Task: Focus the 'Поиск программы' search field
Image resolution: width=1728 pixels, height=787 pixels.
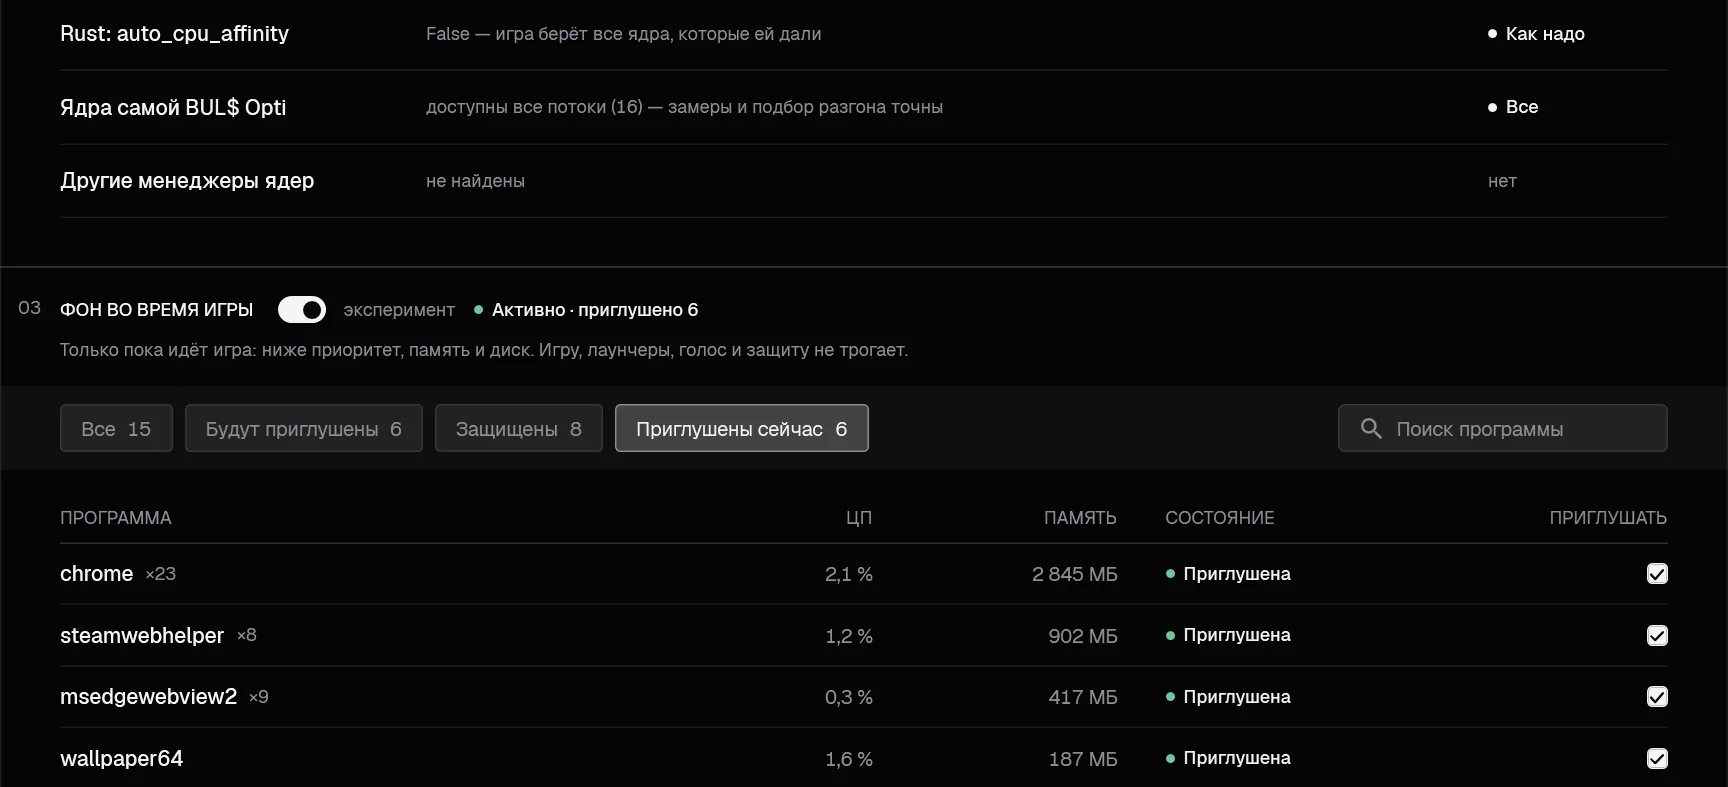Action: (1503, 428)
